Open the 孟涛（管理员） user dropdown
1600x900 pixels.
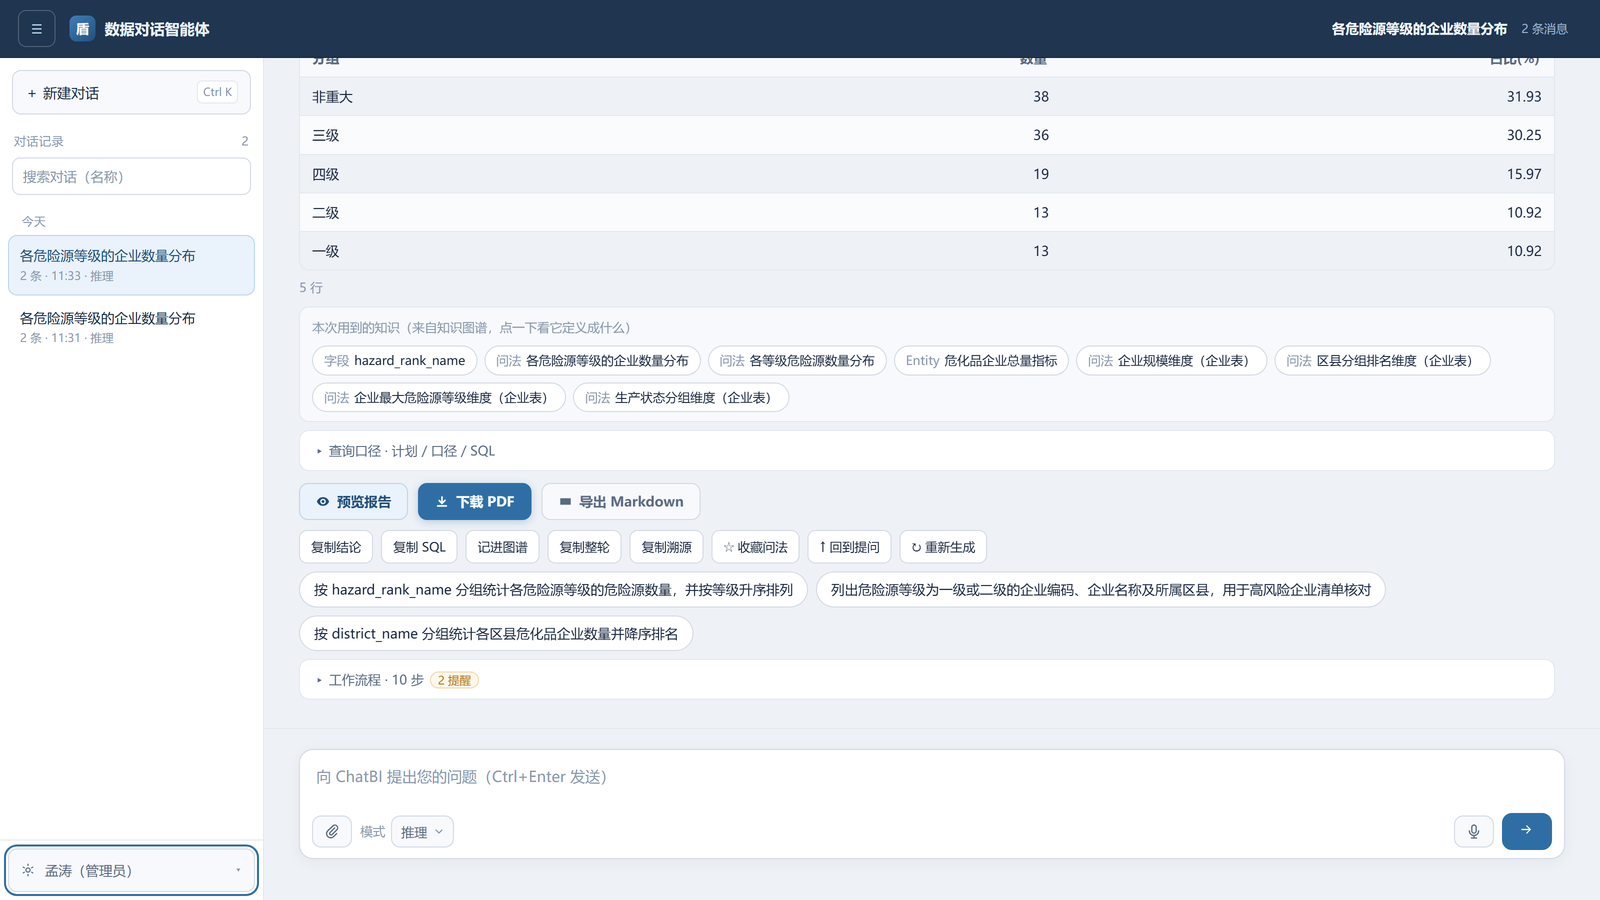(x=131, y=870)
